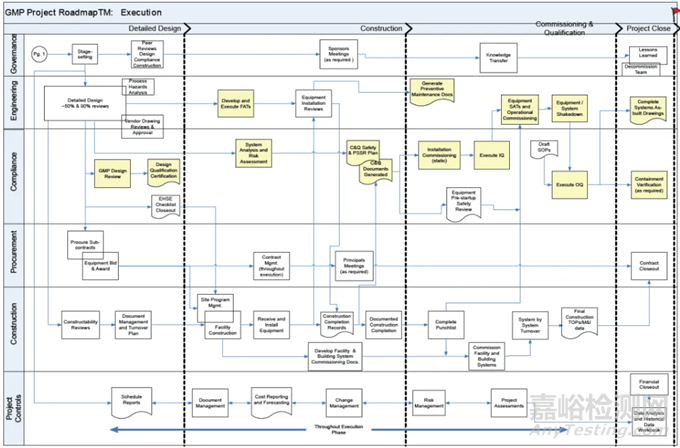Click Develop and Execute FATs box
The height and width of the screenshot is (448, 680).
coord(245,102)
